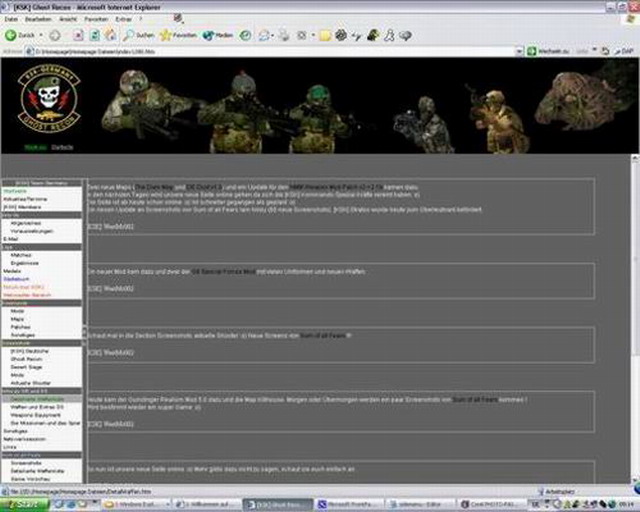Click the forward navigation arrow
640x512 pixels.
coord(55,35)
